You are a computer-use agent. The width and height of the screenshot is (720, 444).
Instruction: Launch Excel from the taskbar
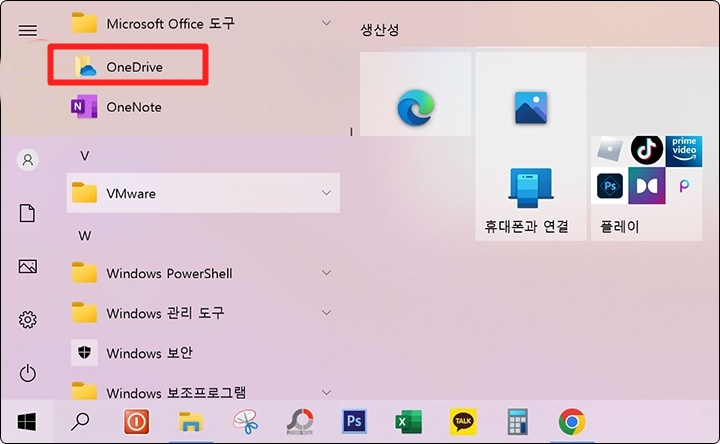point(408,422)
